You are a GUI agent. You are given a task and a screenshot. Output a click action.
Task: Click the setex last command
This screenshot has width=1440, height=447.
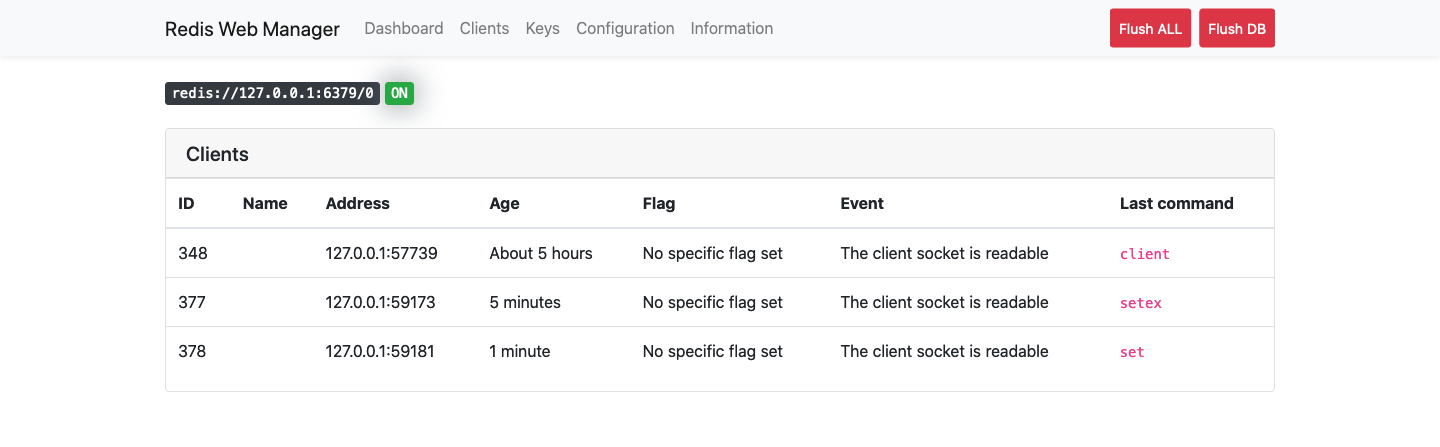click(1140, 303)
